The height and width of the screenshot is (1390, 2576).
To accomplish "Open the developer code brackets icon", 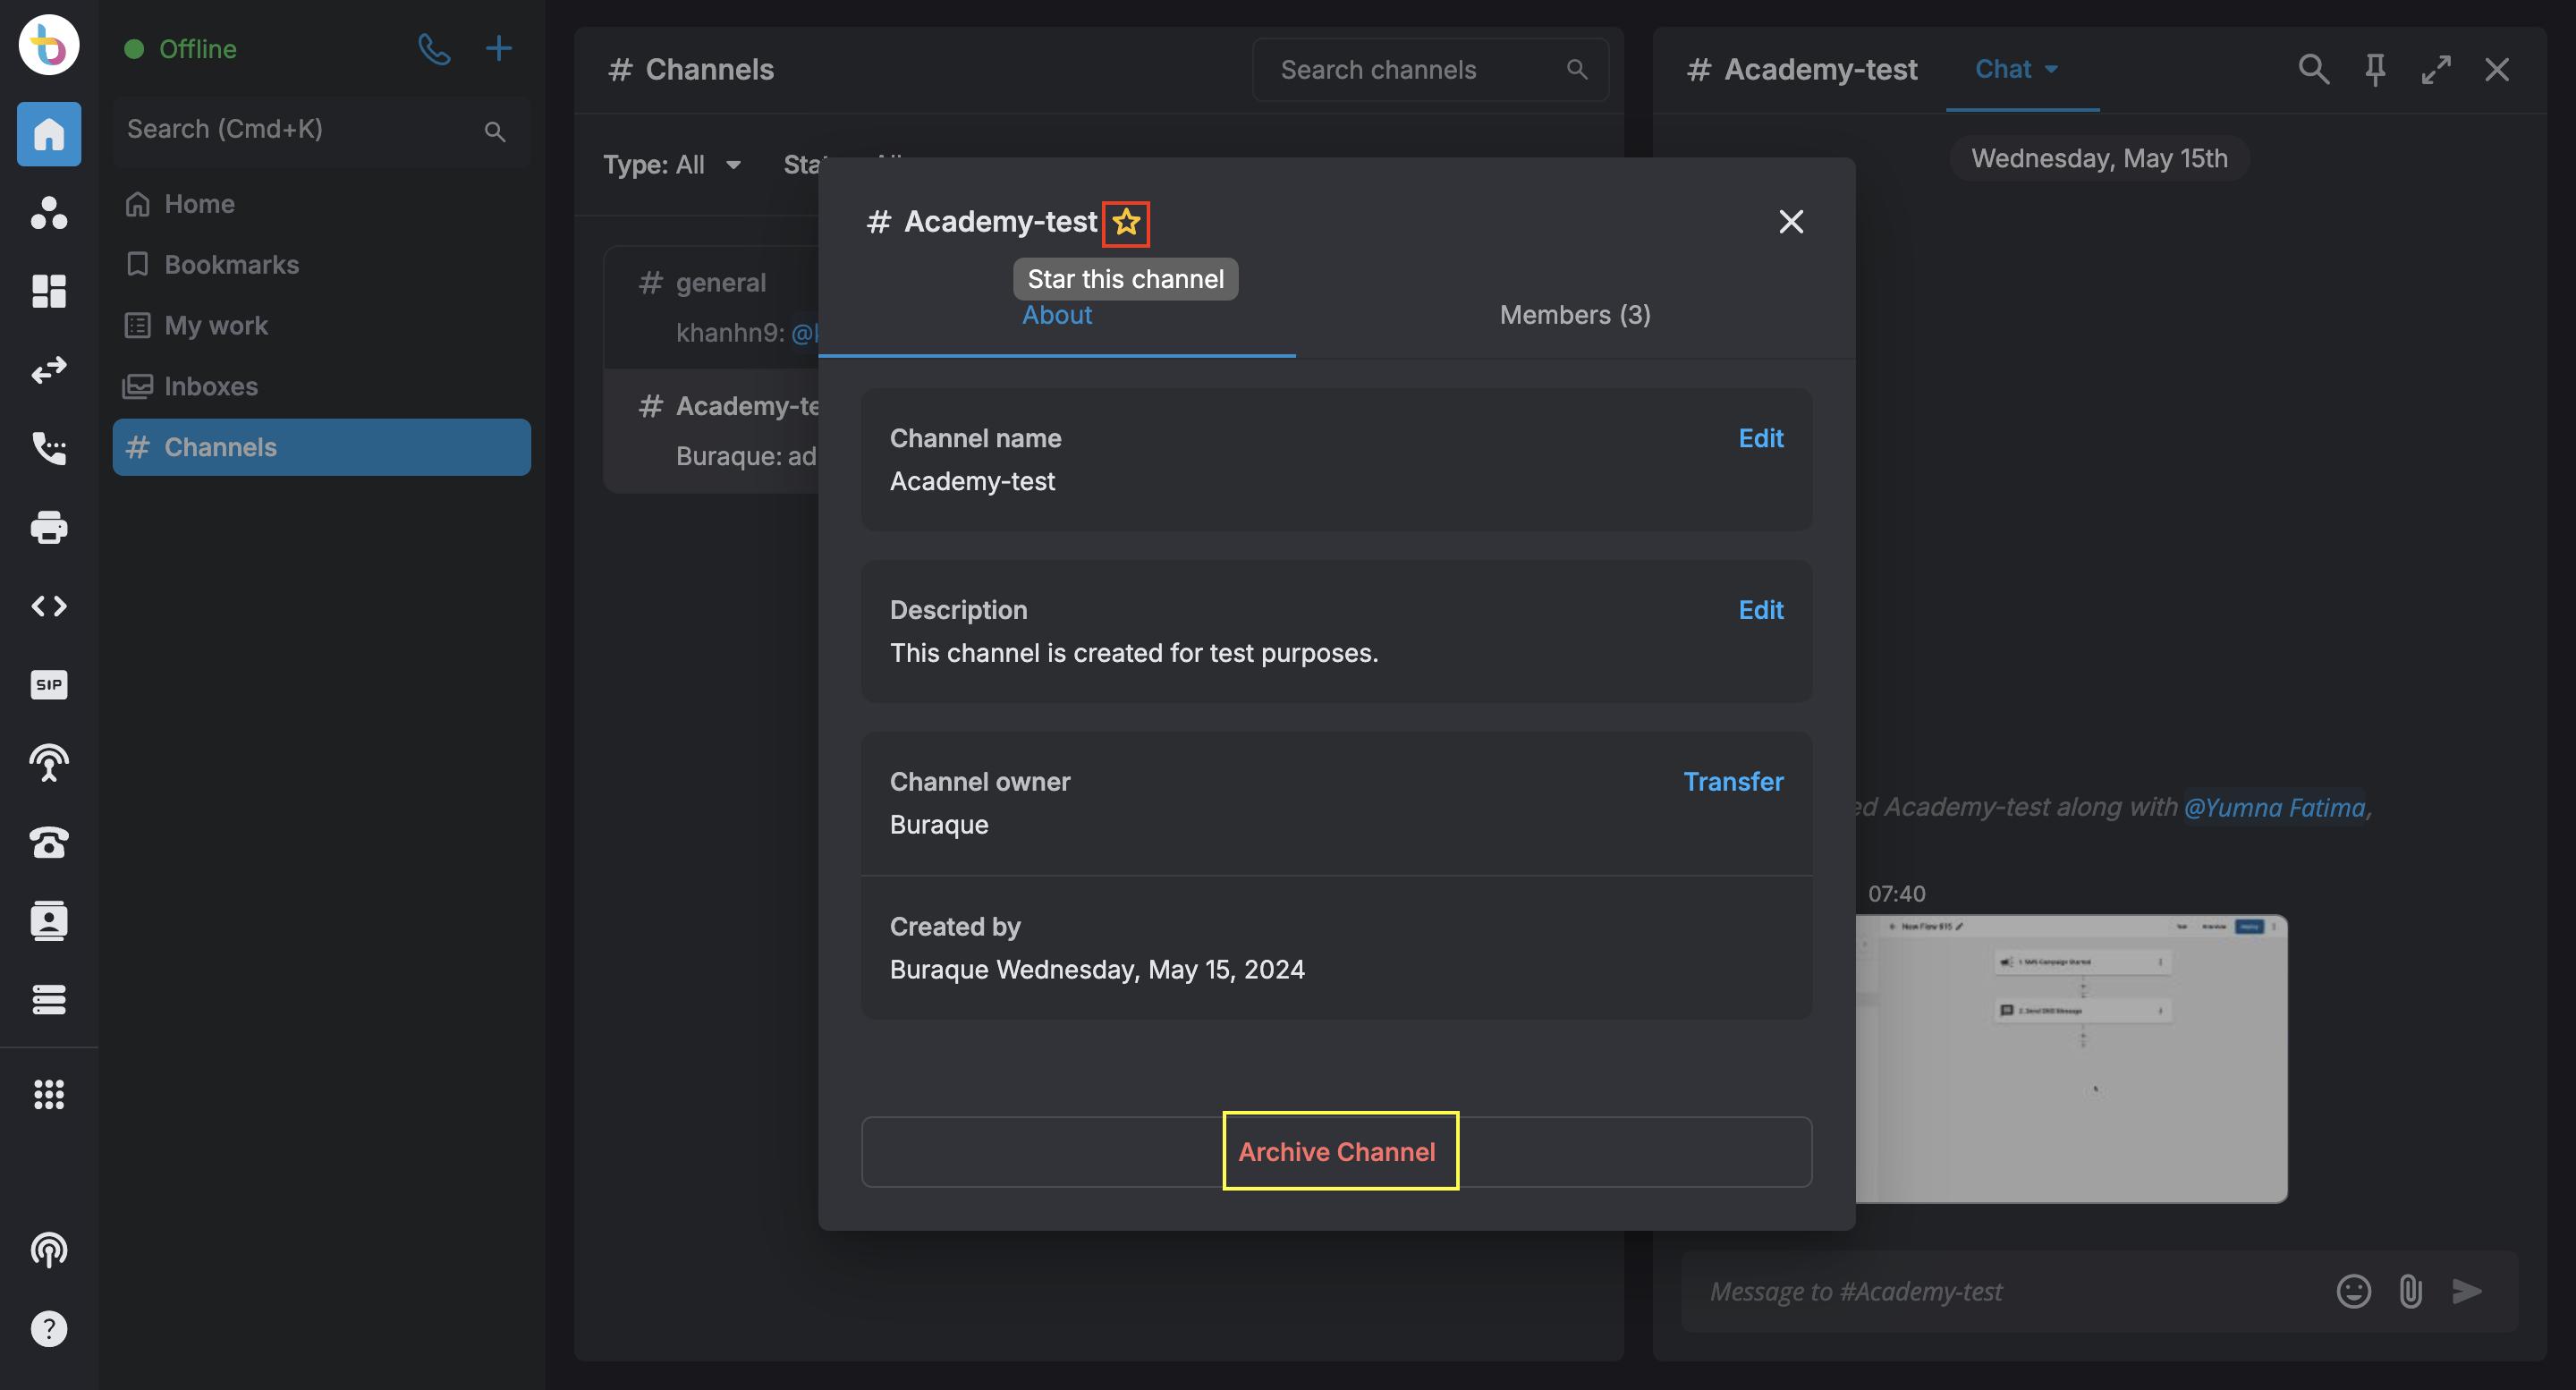I will point(49,606).
